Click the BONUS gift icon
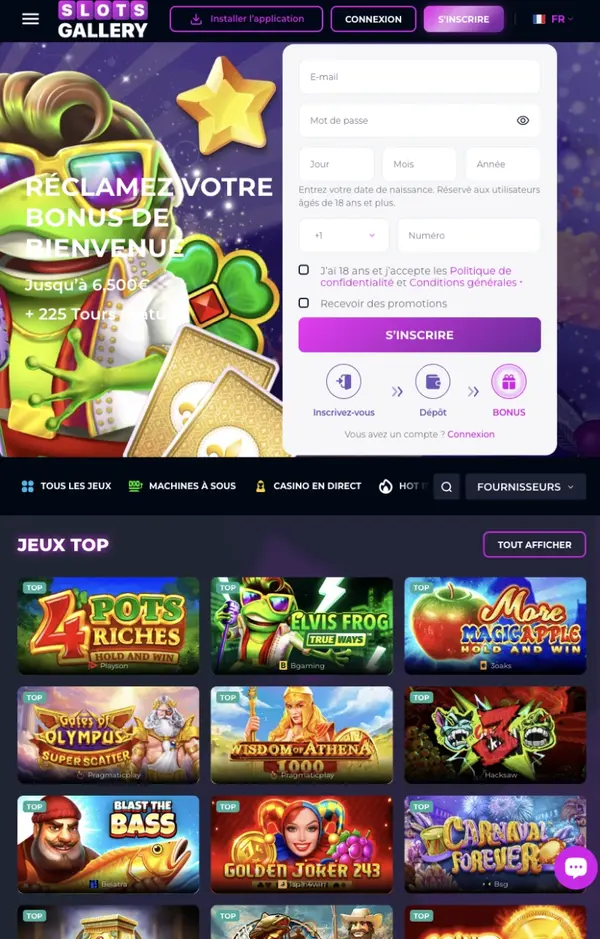The image size is (600, 939). tap(508, 381)
